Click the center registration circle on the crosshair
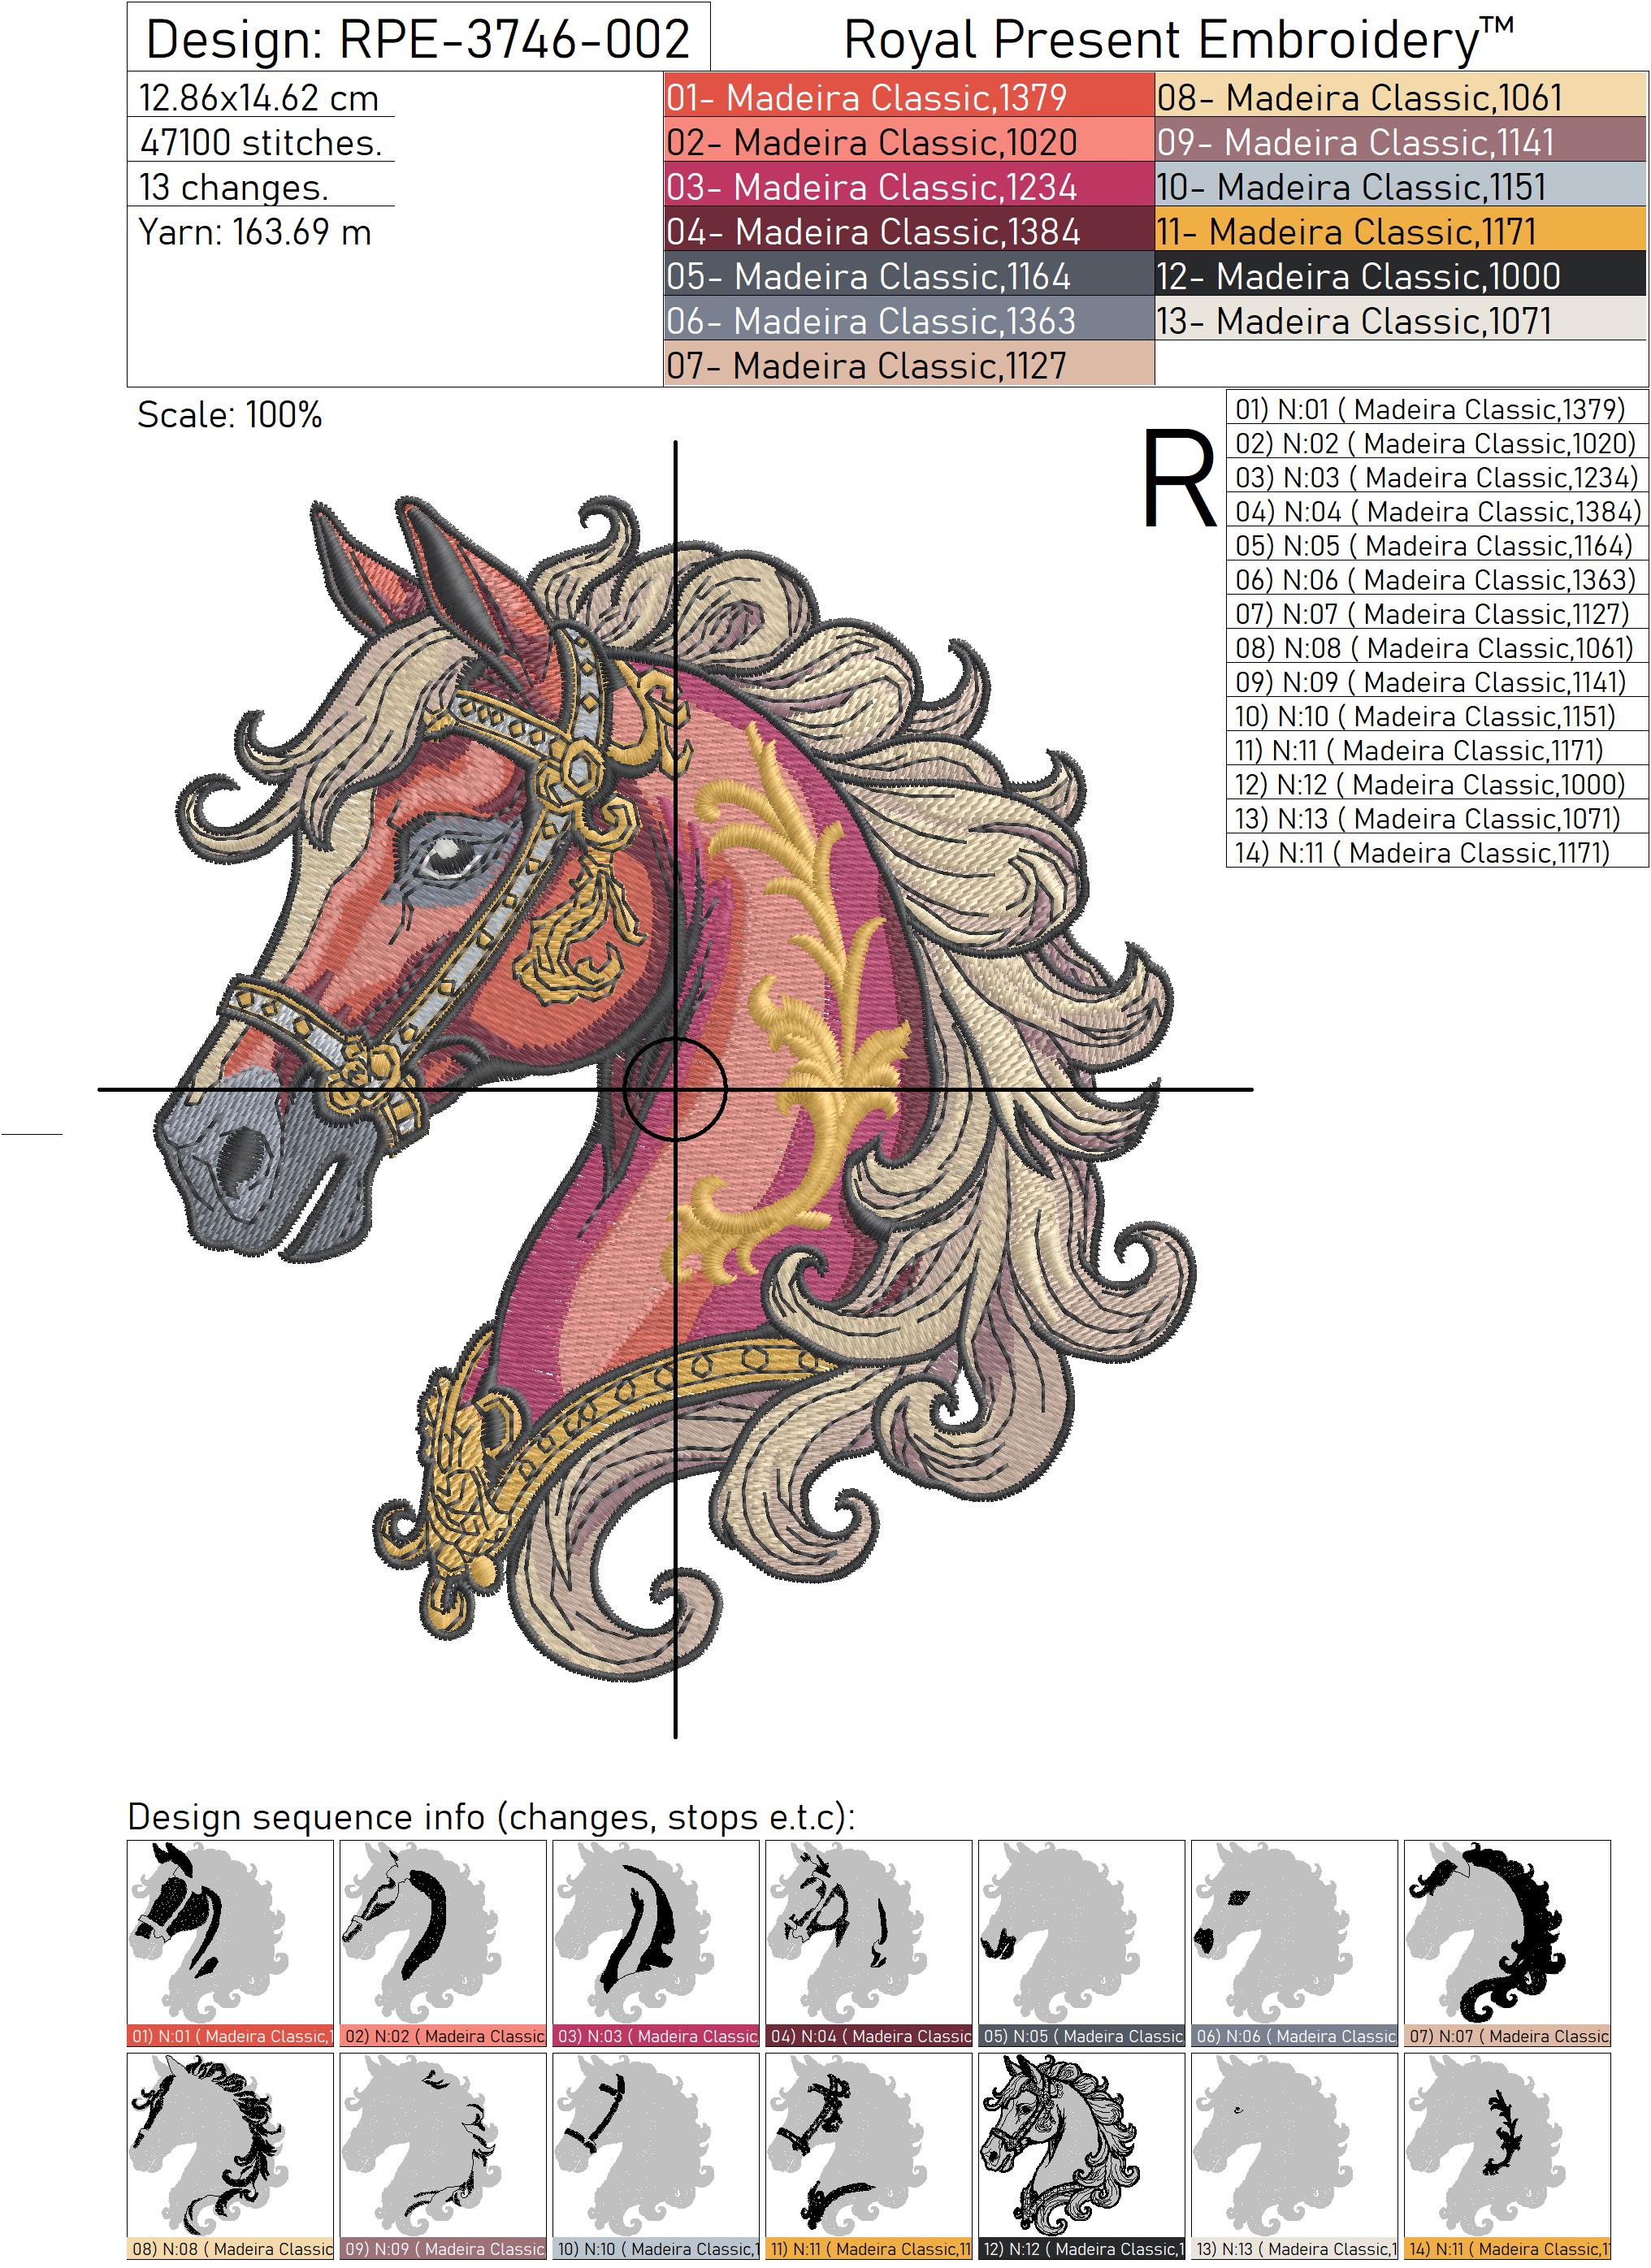Viewport: 1651px width, 2268px height. [x=675, y=1089]
